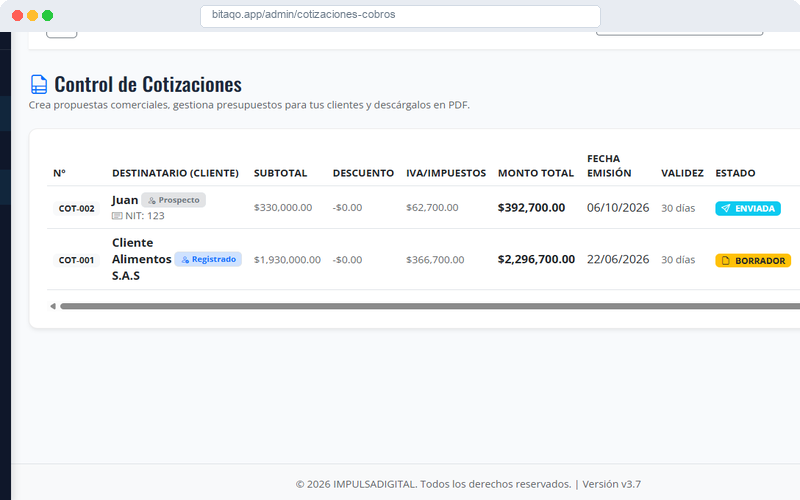
Task: Click the emission date 06/10/2026
Action: click(x=618, y=208)
